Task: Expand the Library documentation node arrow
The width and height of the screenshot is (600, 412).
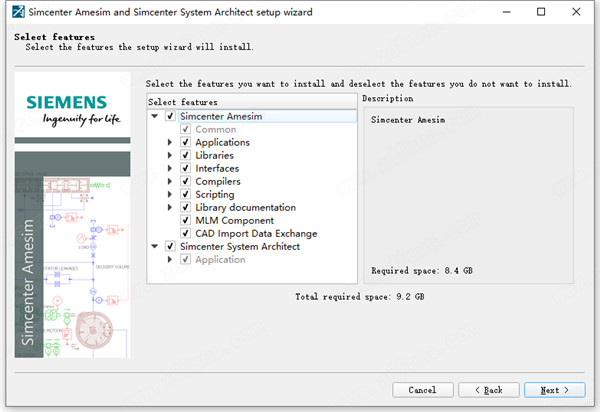Action: point(170,207)
